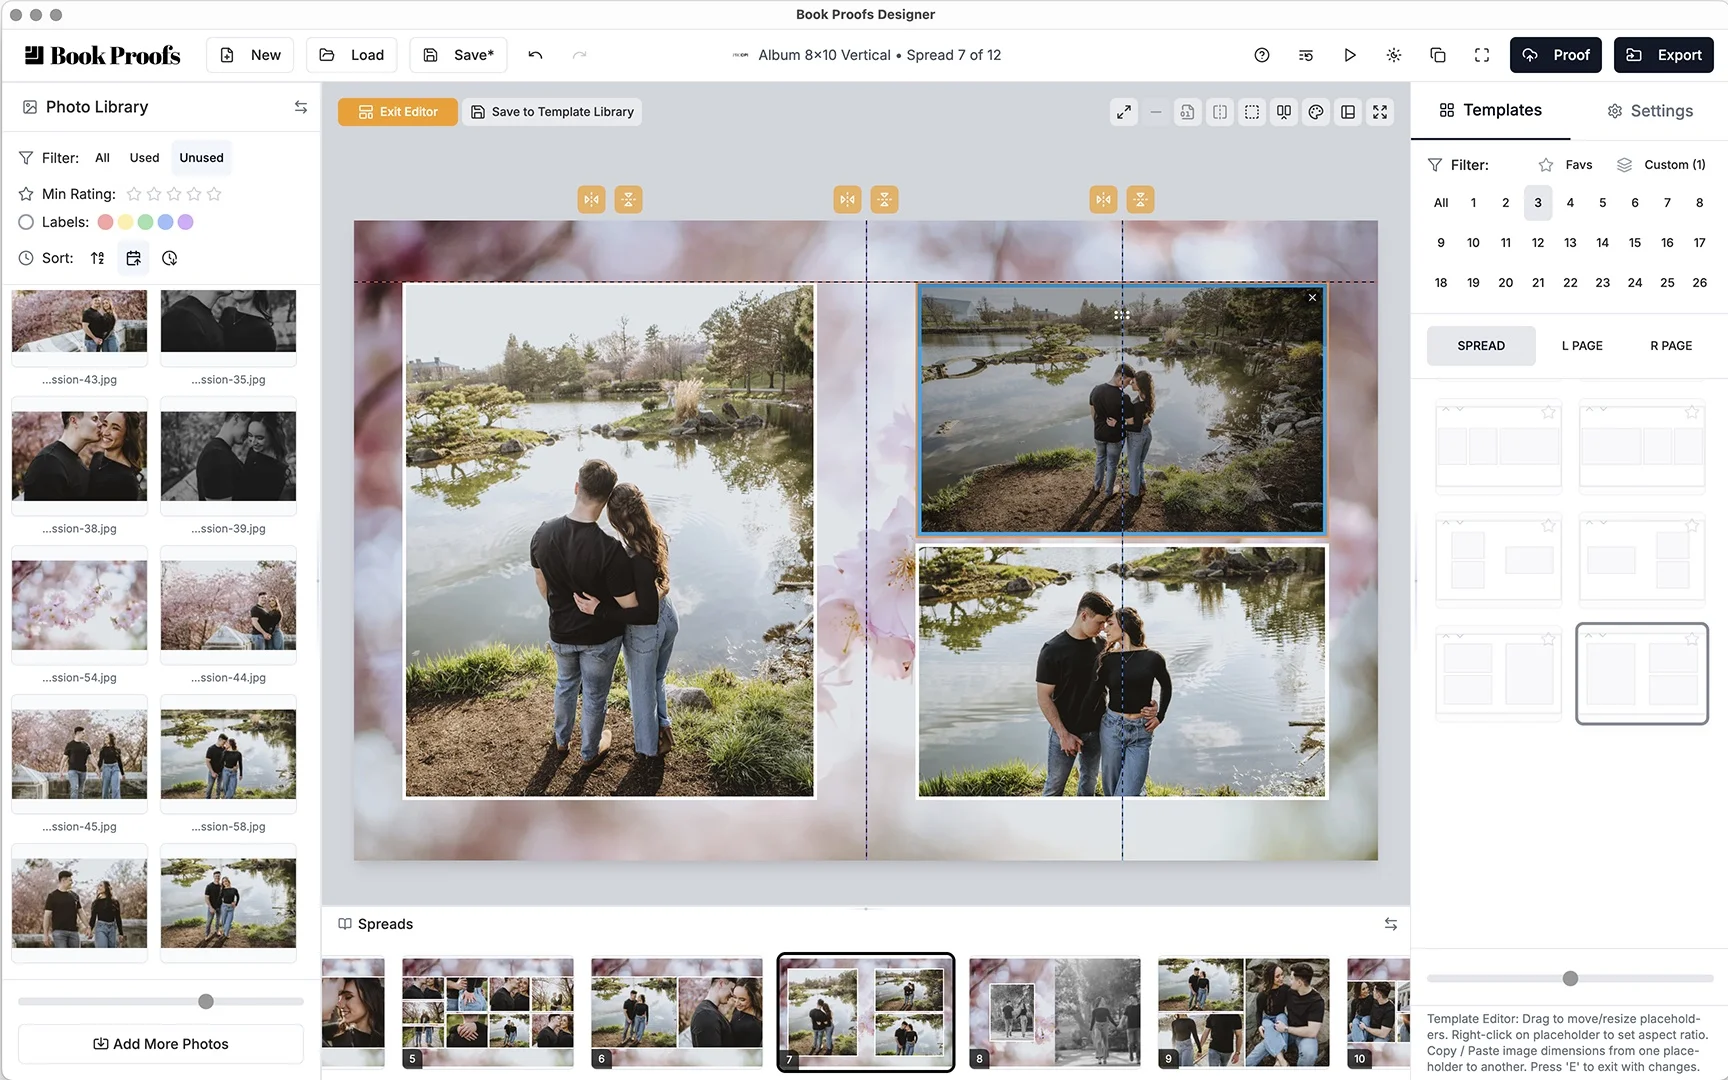1728x1080 pixels.
Task: Select the marquee selection icon in canvas toolbar
Action: pos(1251,111)
